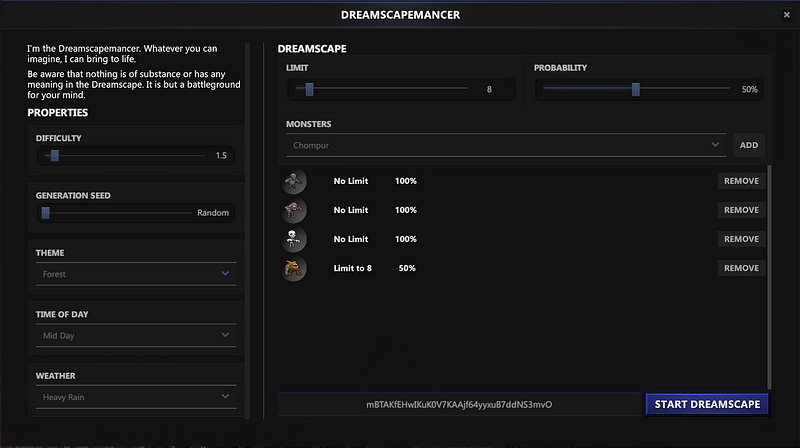Remove the skeleton monster entry
The width and height of the screenshot is (800, 448).
pyautogui.click(x=741, y=239)
